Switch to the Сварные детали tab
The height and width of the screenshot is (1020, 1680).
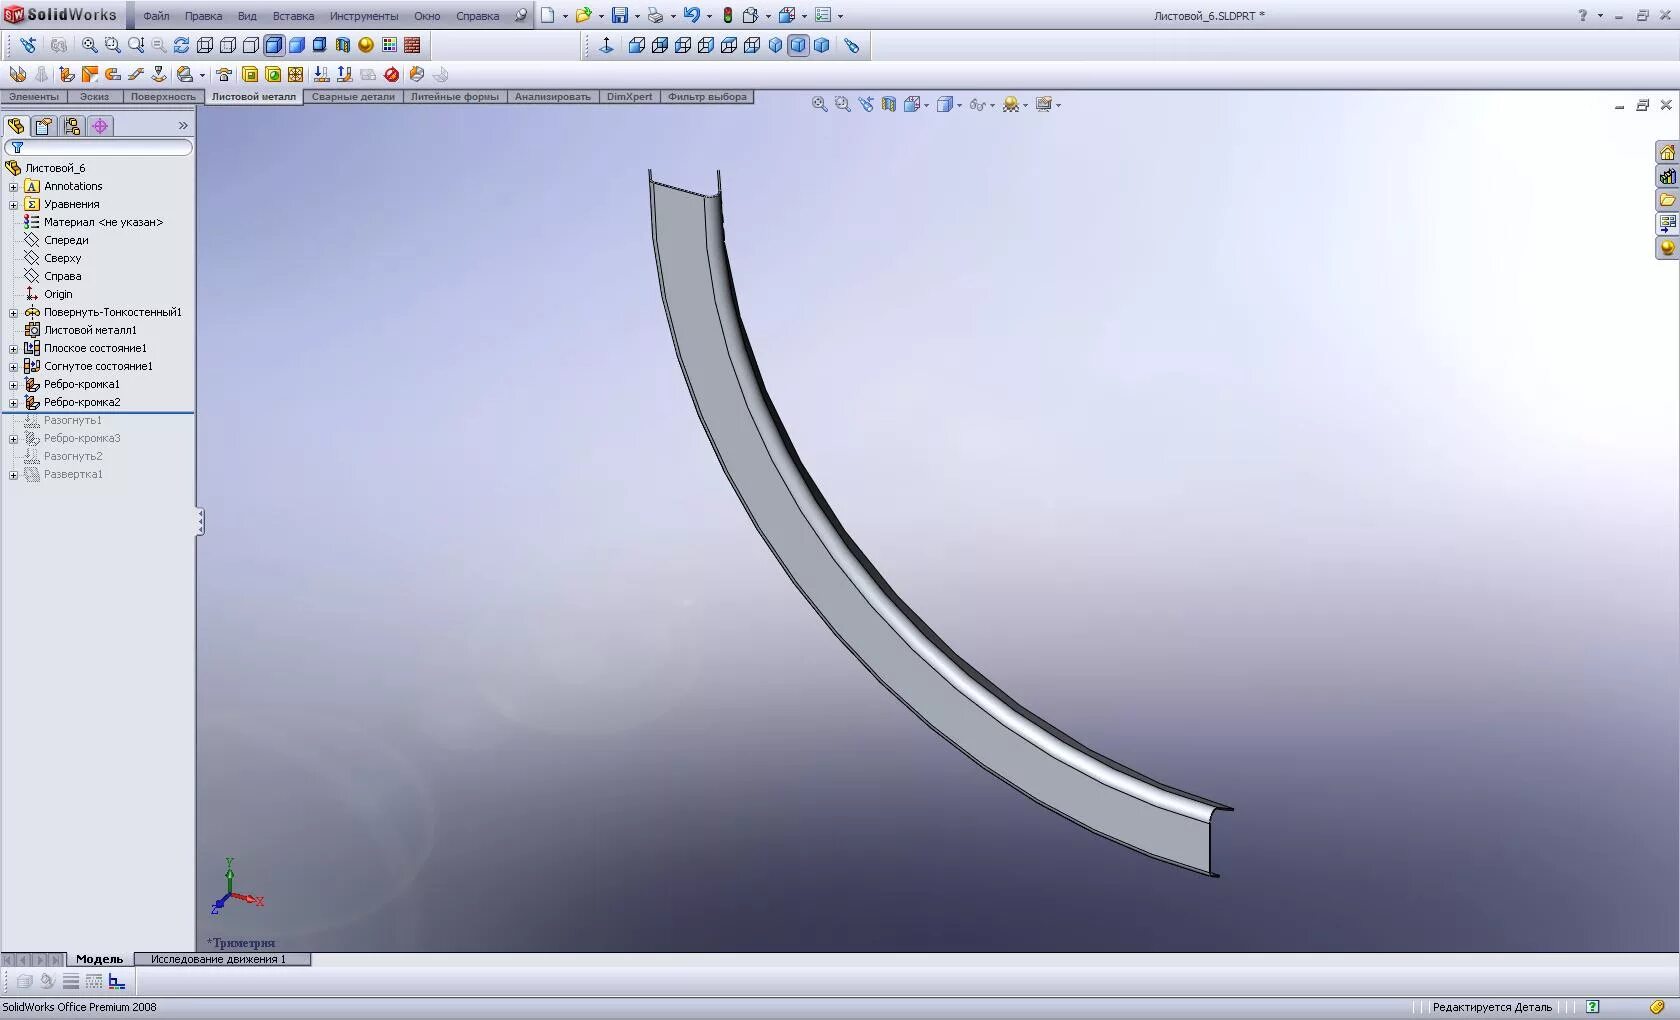pos(352,97)
